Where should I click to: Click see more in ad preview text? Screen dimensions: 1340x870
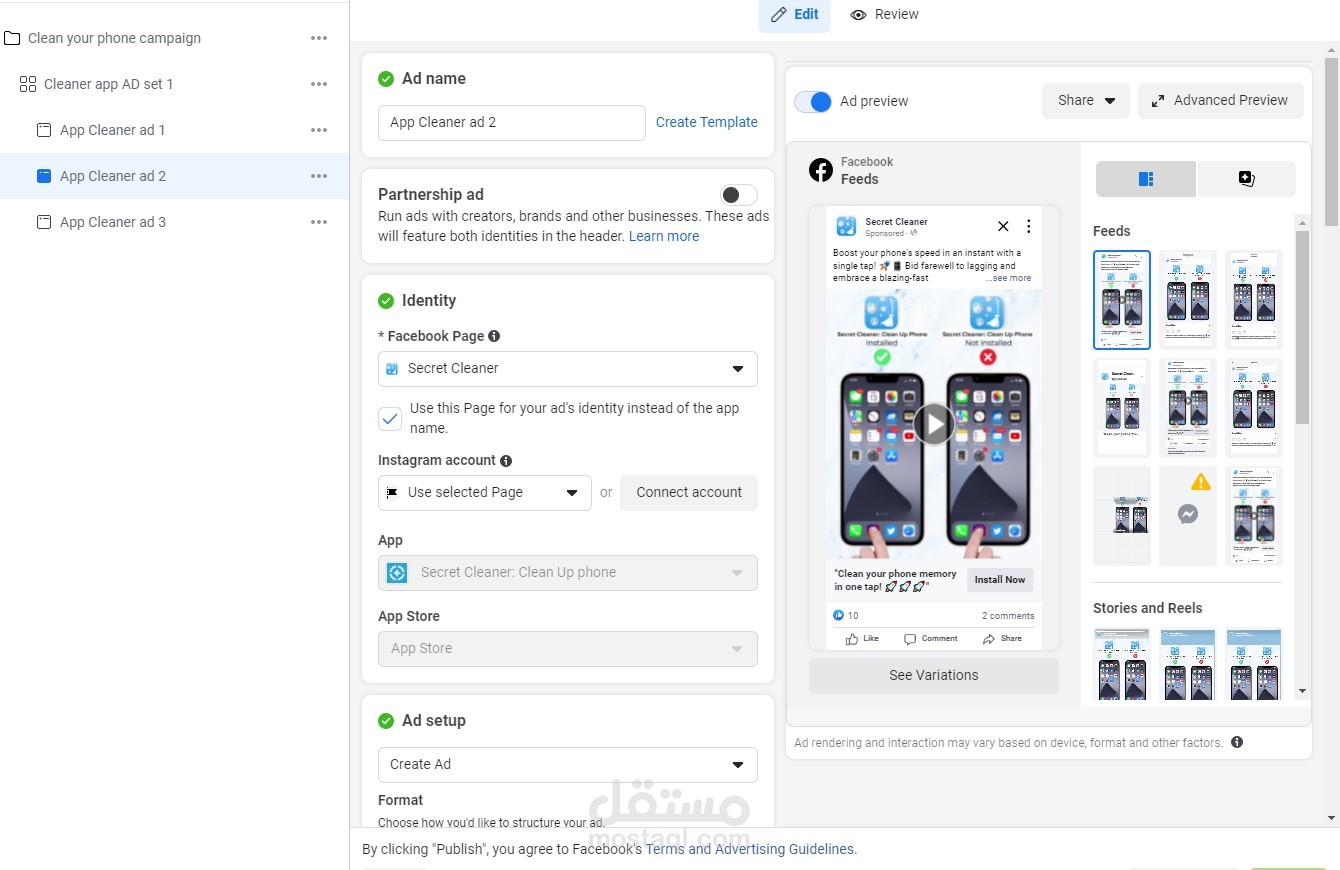coord(1008,278)
